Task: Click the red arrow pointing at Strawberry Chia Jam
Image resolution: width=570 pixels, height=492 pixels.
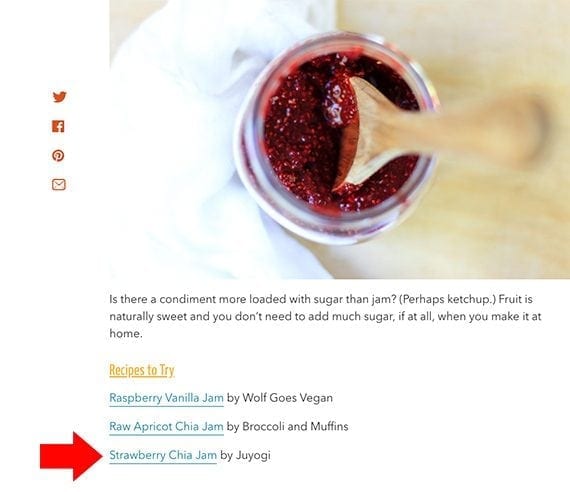Action: pyautogui.click(x=71, y=456)
